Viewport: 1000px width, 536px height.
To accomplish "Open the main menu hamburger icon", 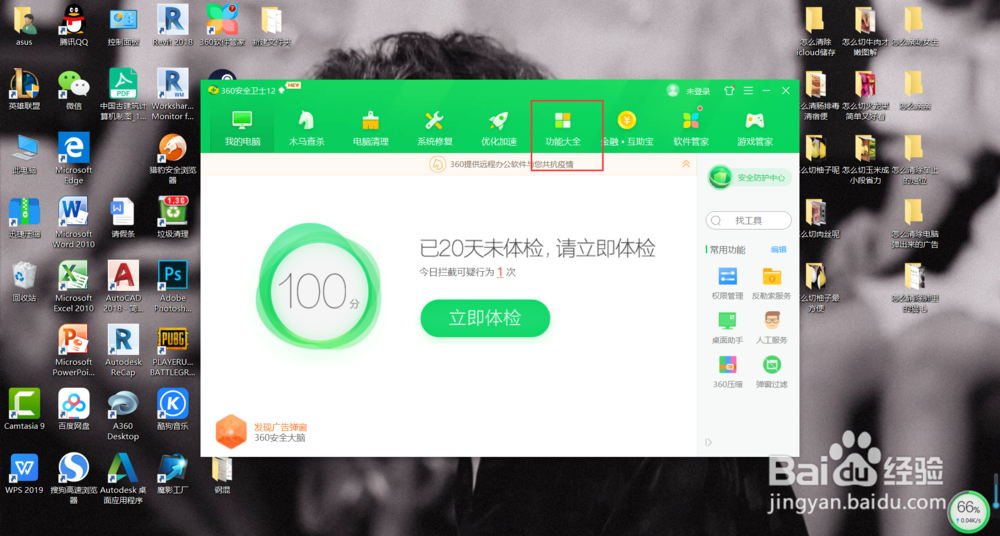I will coord(748,91).
